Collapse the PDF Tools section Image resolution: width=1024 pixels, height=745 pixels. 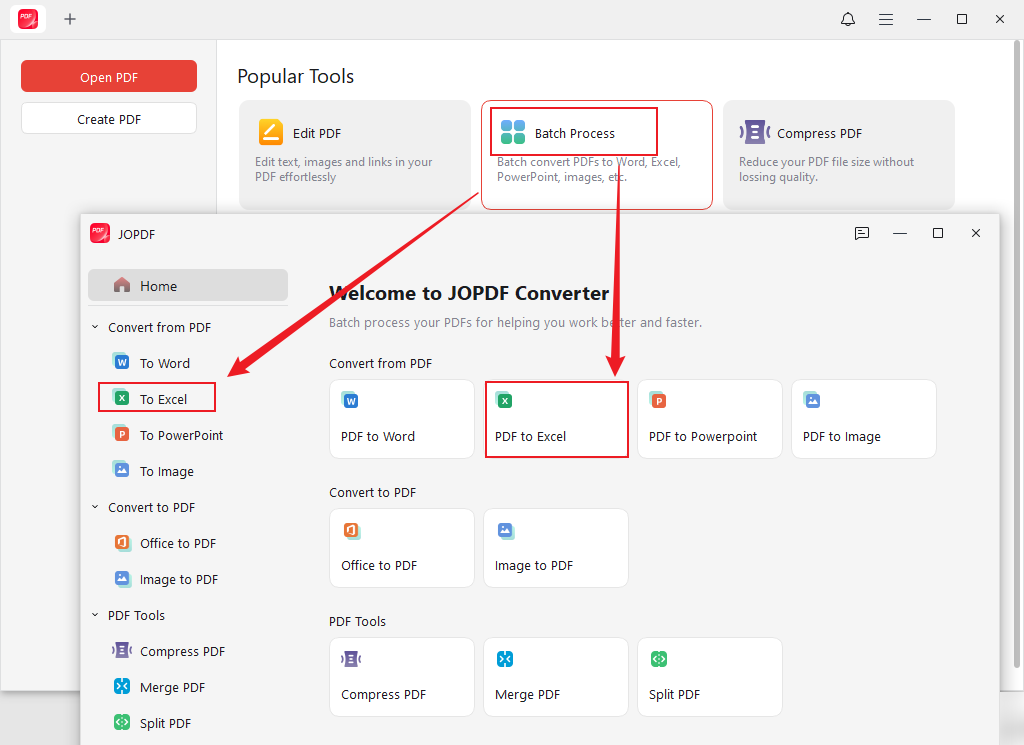point(95,615)
